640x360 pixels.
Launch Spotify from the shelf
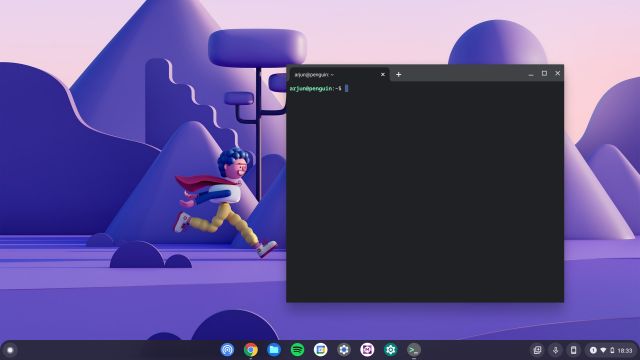(x=297, y=350)
